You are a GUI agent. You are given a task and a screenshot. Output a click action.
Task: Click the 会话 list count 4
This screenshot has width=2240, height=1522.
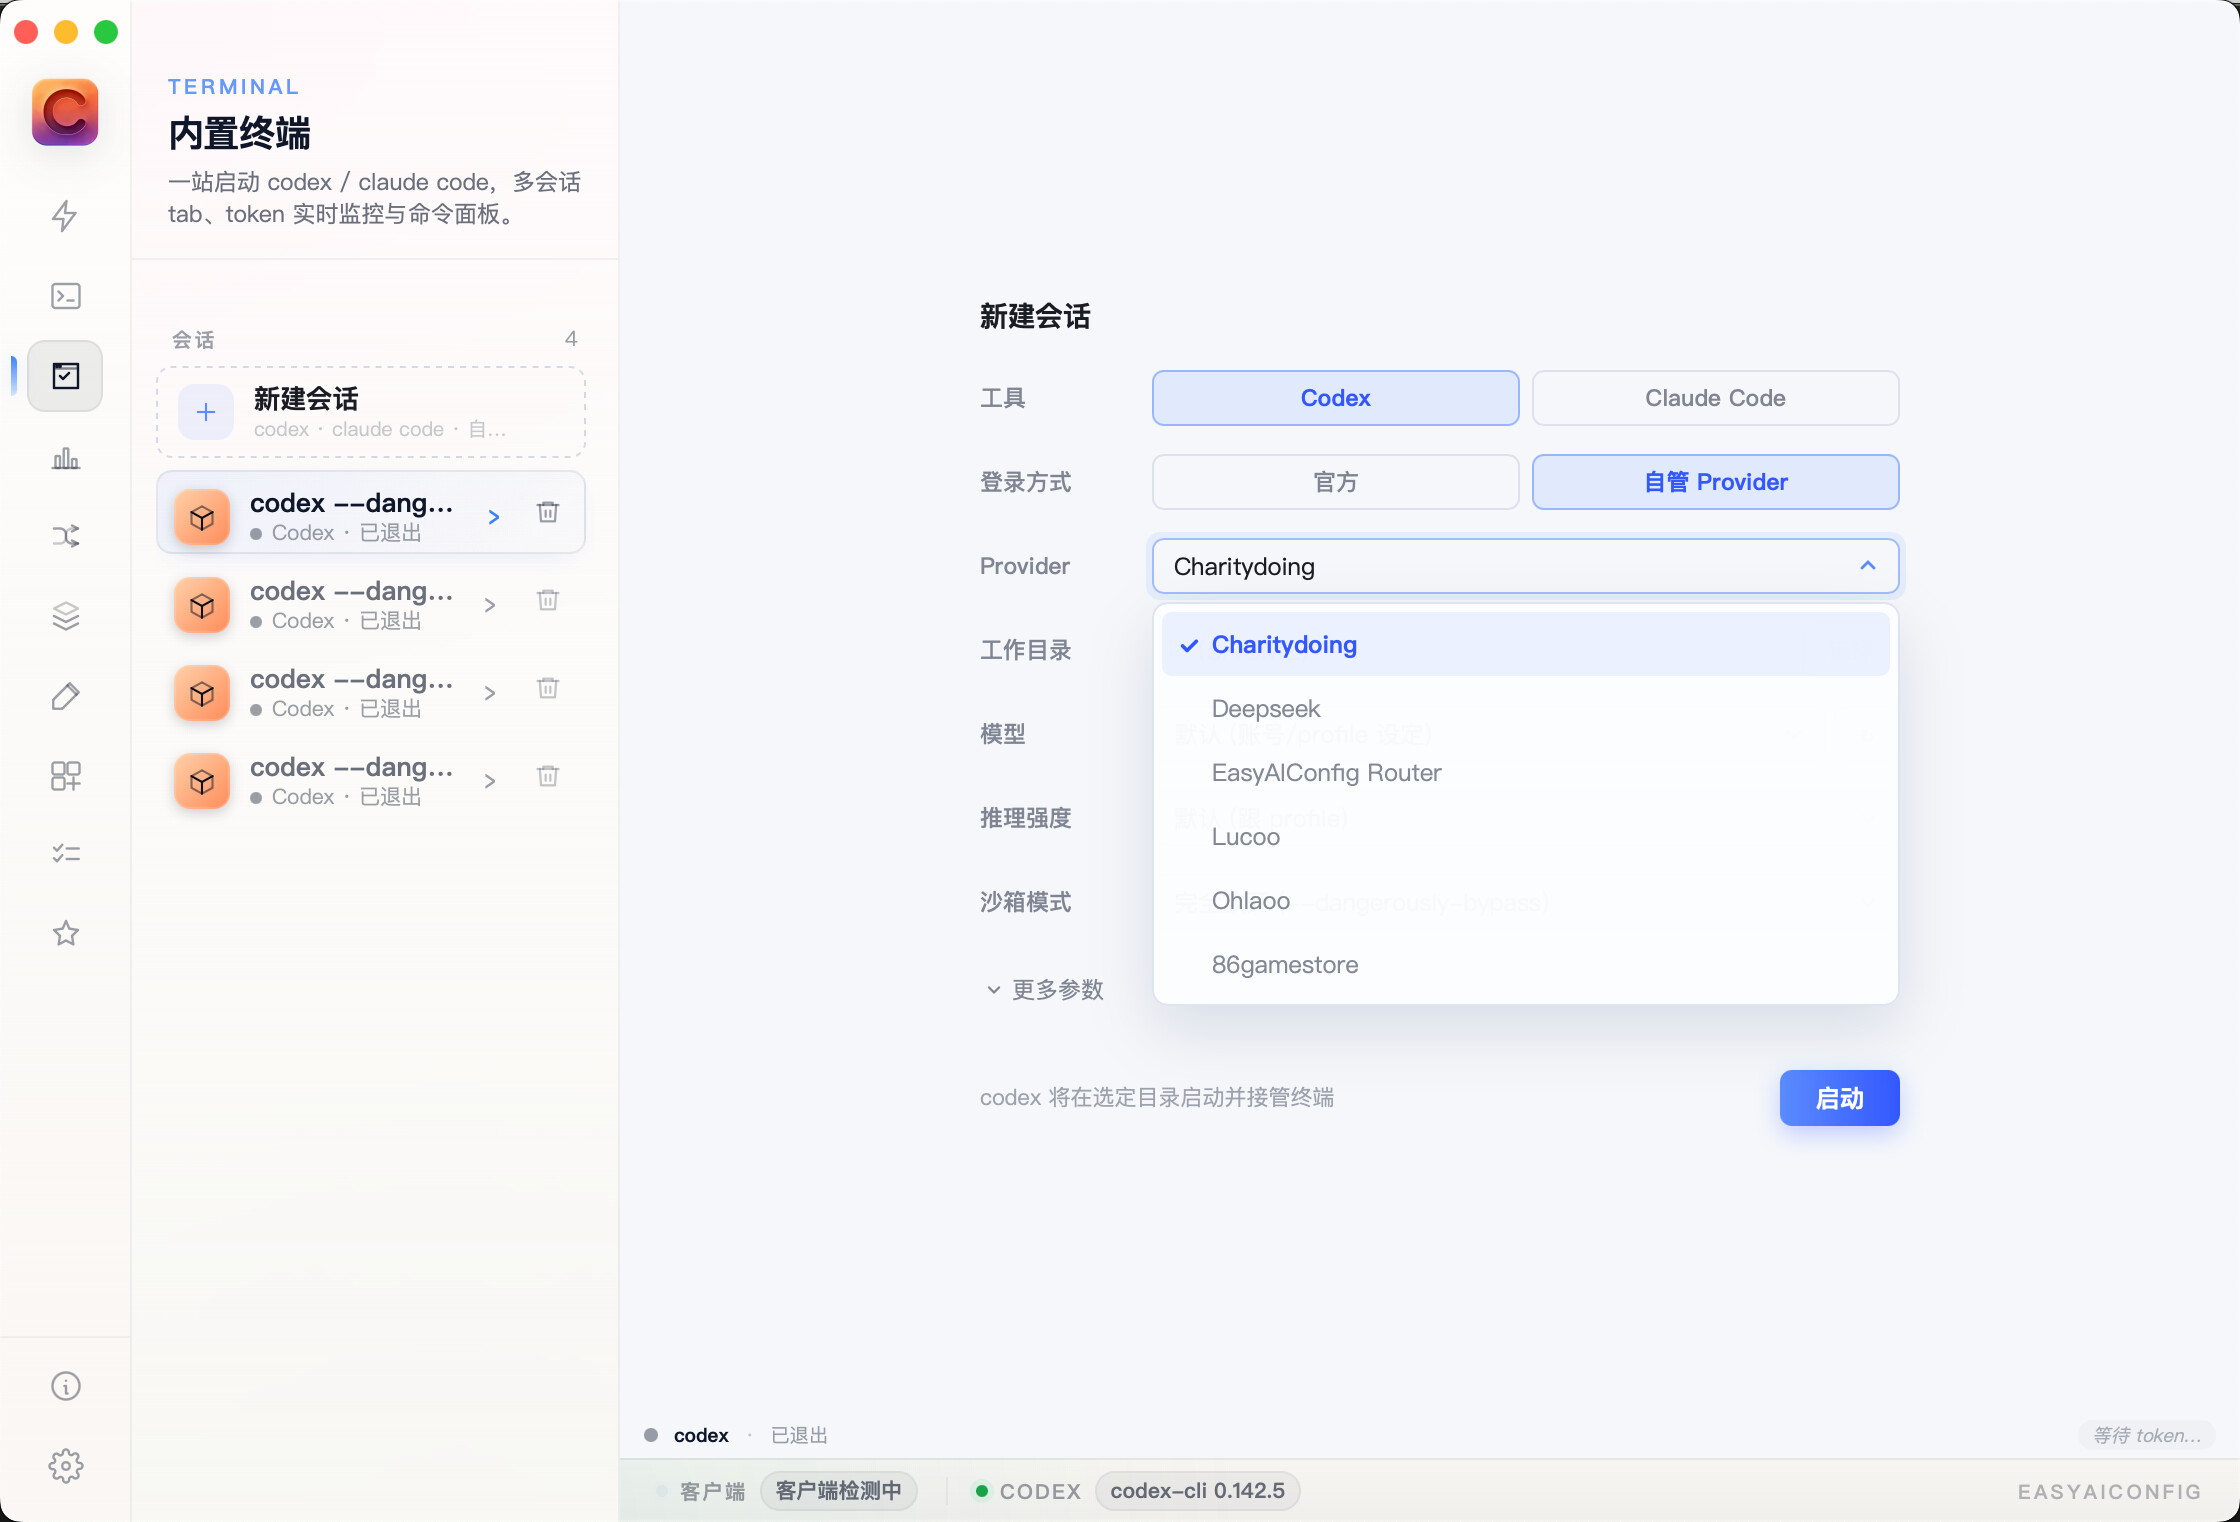tap(571, 339)
